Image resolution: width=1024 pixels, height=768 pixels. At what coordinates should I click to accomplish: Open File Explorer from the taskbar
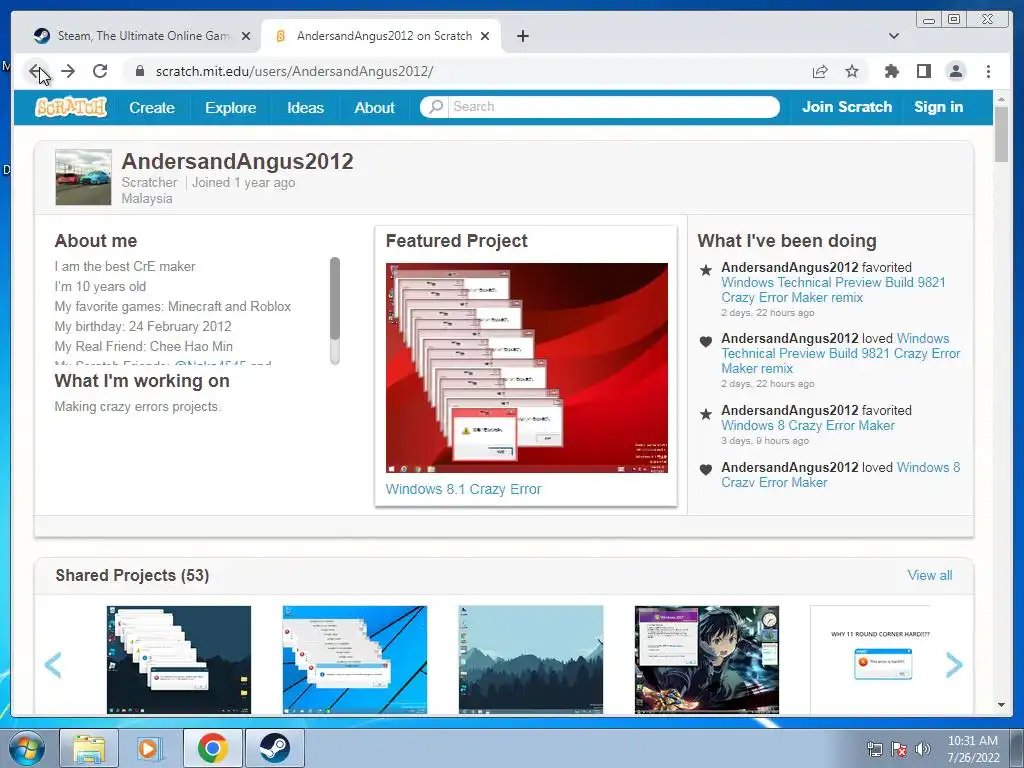[89, 748]
